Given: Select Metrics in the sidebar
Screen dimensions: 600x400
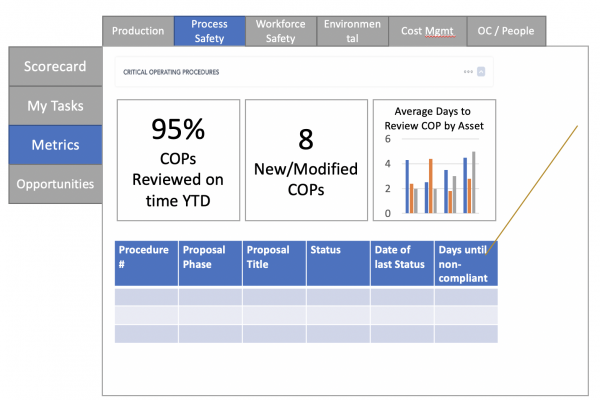Looking at the screenshot, I should pos(55,145).
